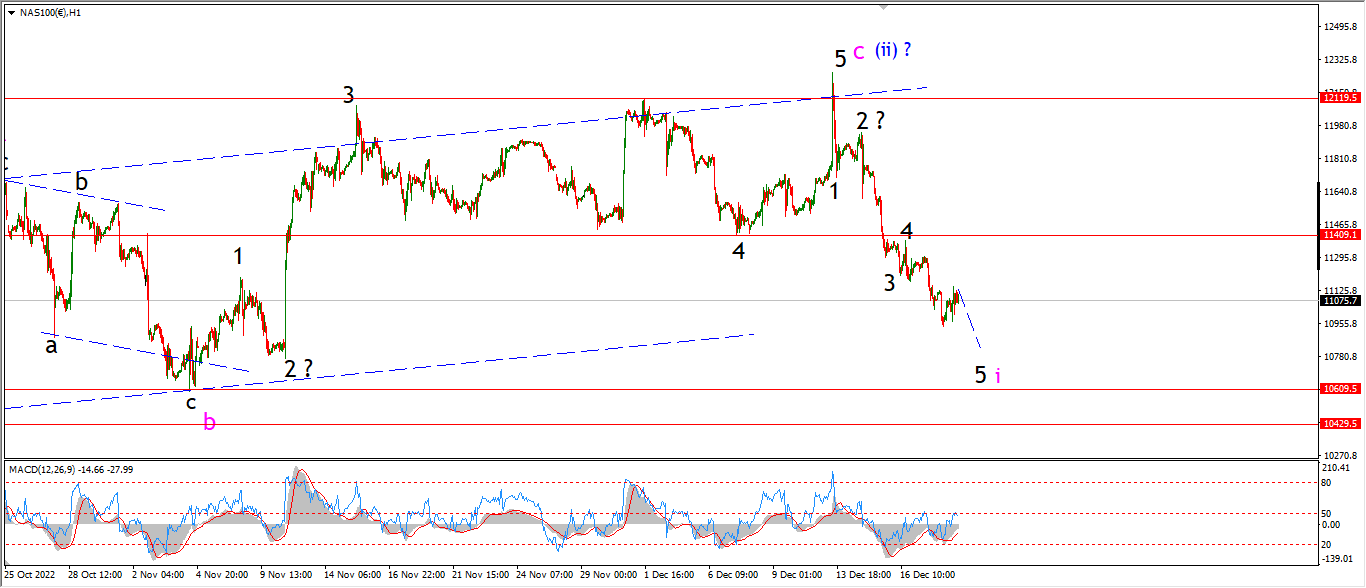Image resolution: width=1366 pixels, height=588 pixels.
Task: Click the '3' wave label at November high
Action: pos(348,95)
